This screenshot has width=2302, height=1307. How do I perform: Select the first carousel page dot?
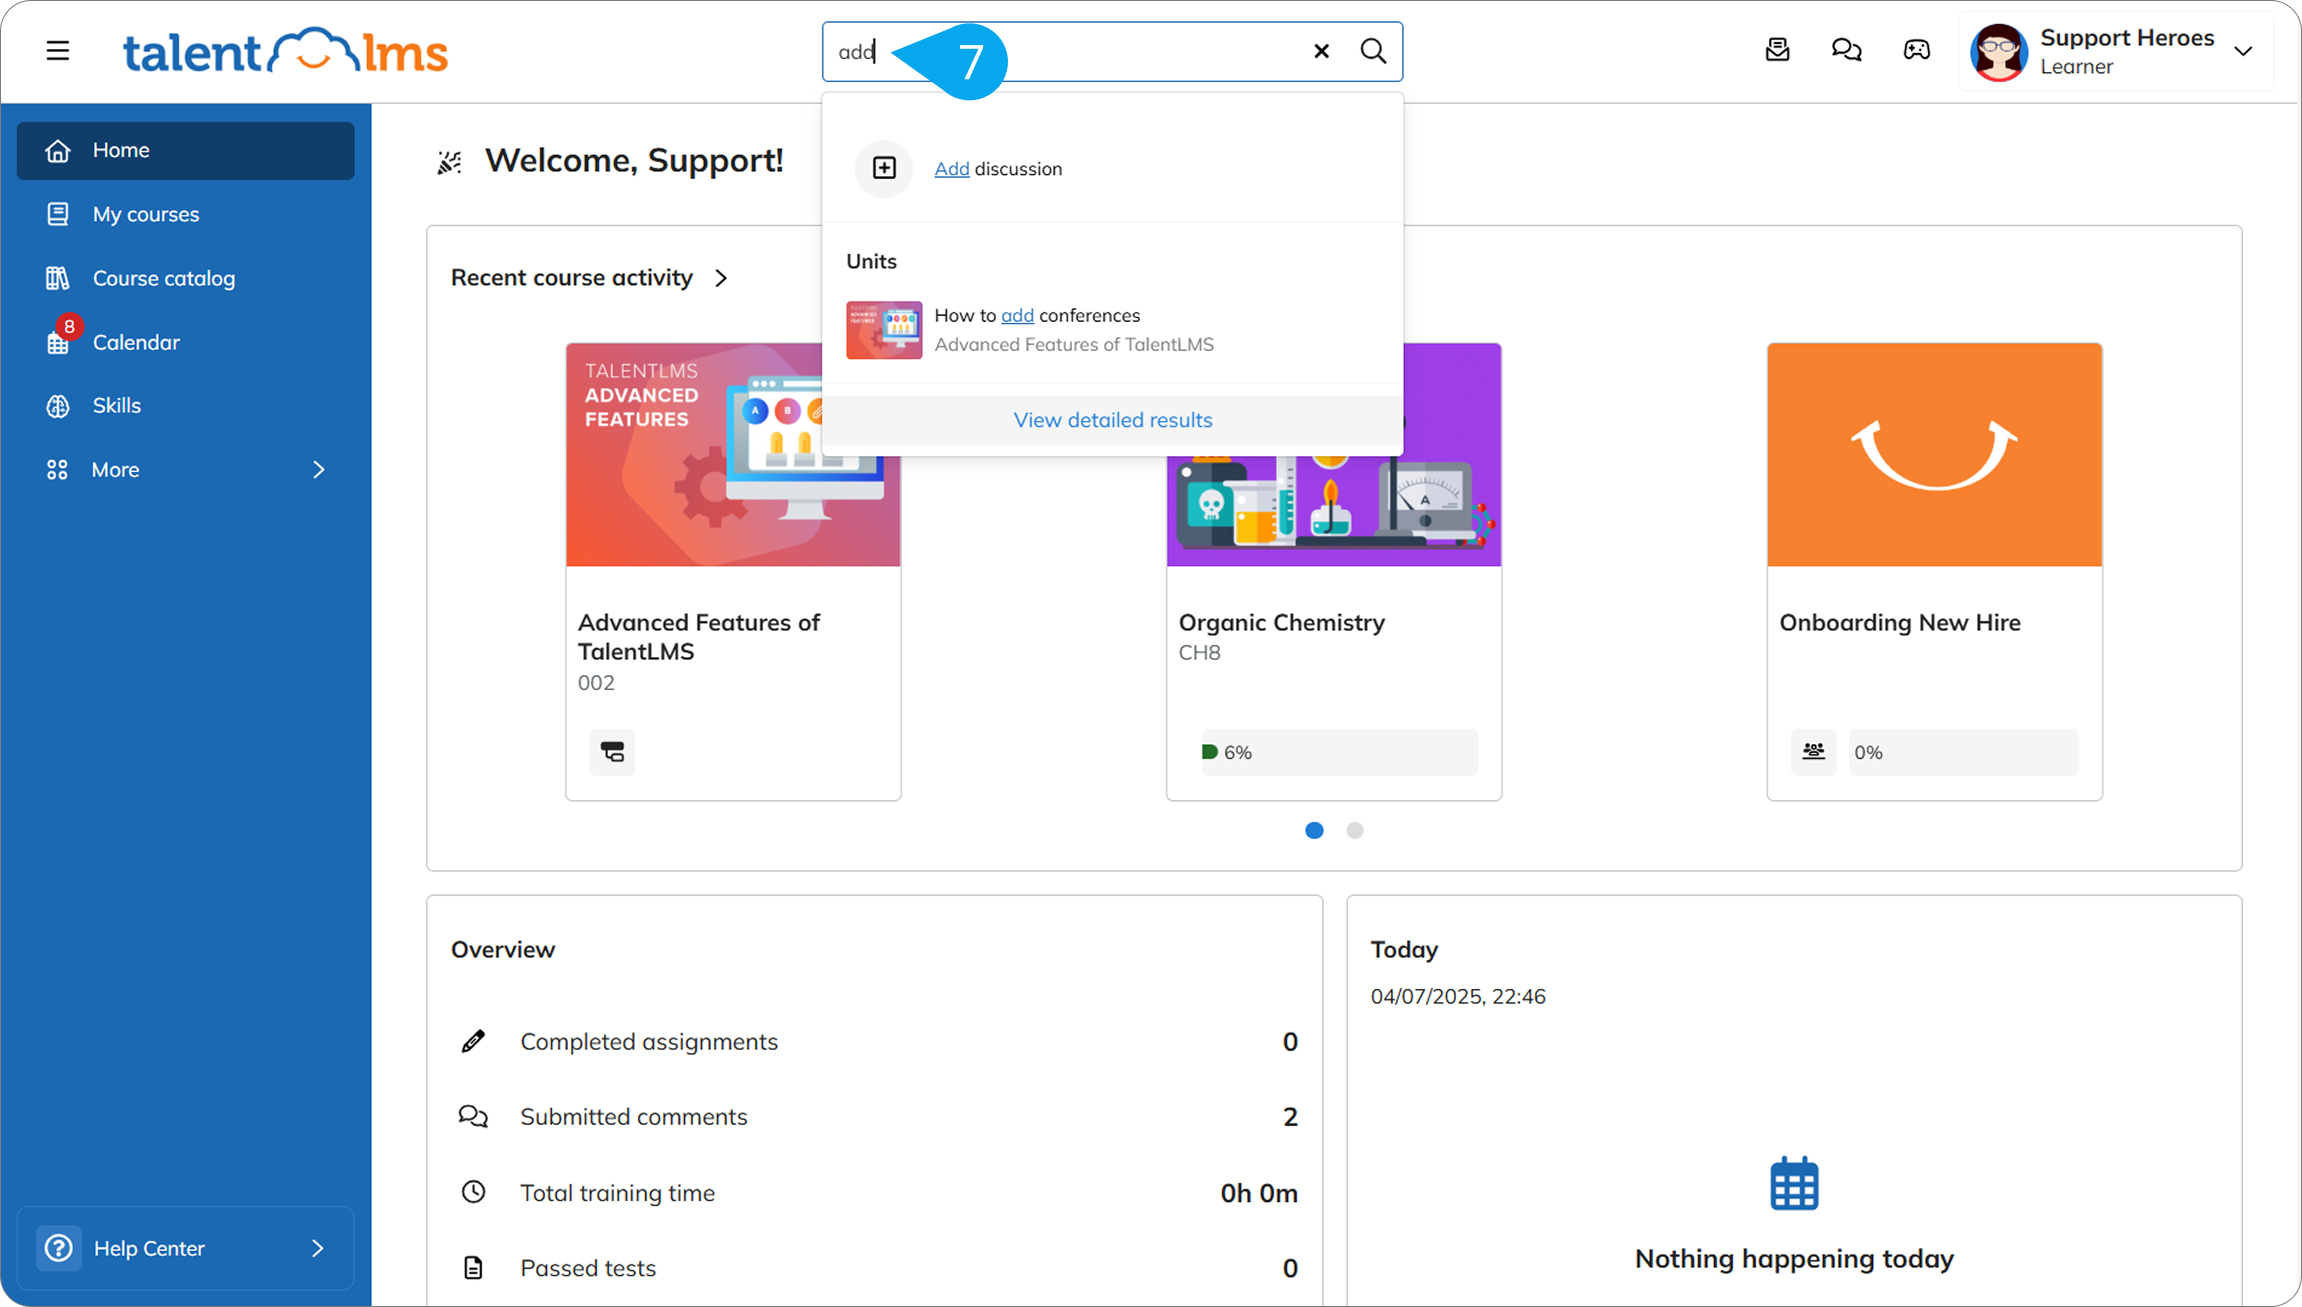click(1314, 830)
